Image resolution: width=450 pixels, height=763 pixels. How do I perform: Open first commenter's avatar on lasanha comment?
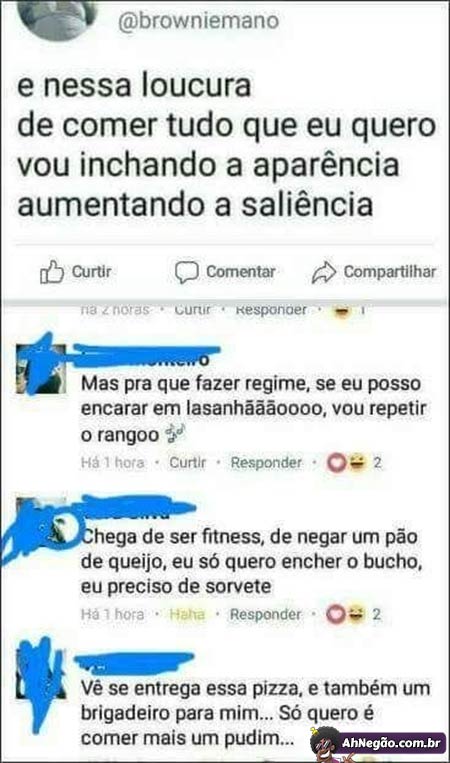tap(41, 369)
